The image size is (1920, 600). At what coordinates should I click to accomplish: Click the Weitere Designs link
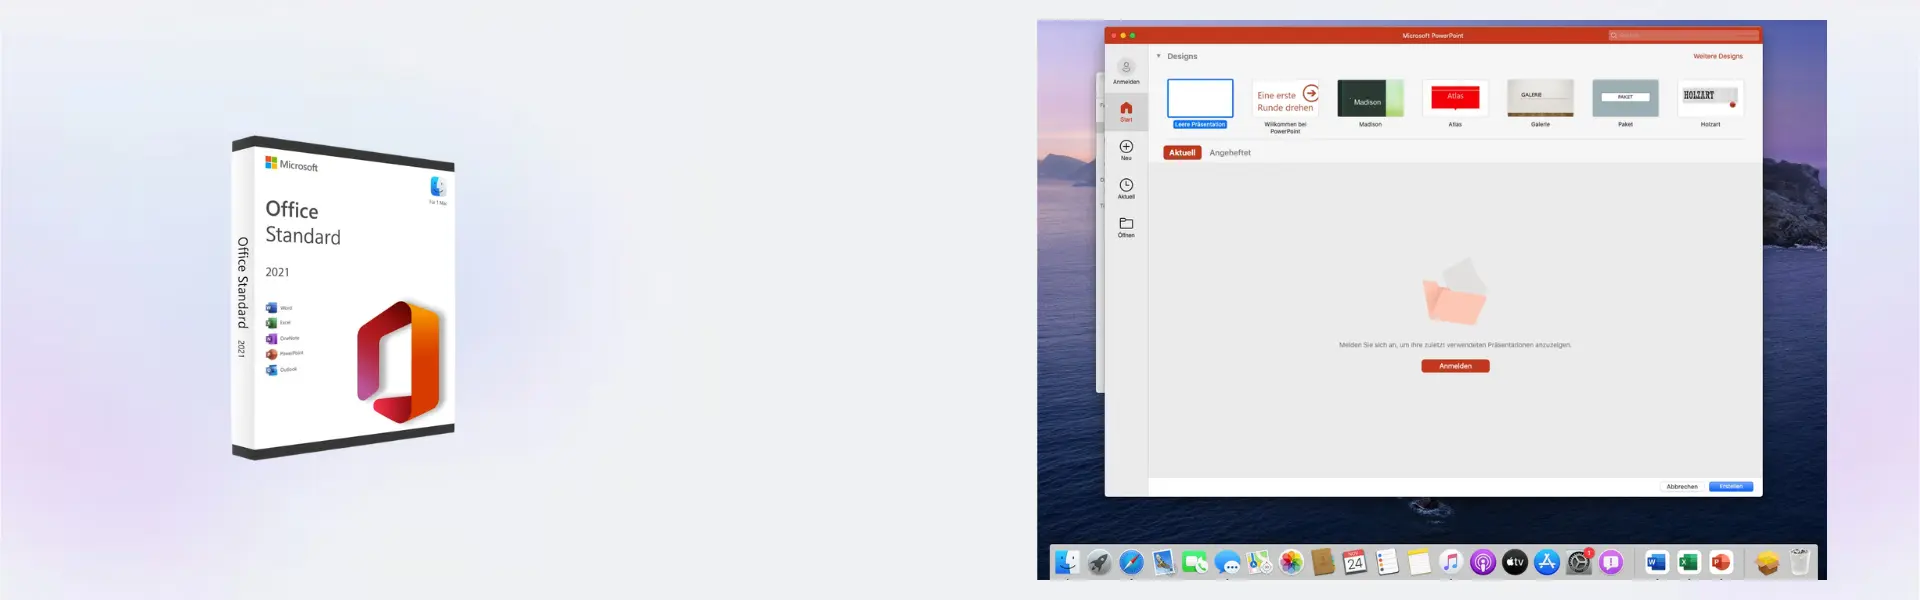pos(1718,56)
